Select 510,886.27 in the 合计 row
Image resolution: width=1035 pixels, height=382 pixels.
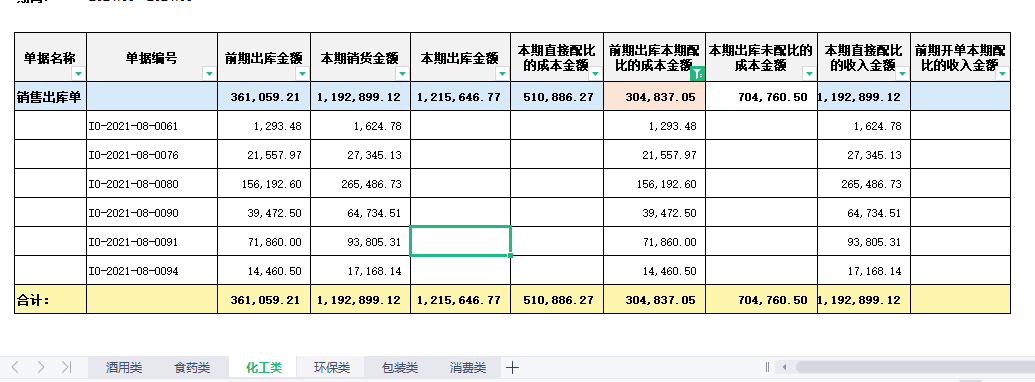(556, 300)
